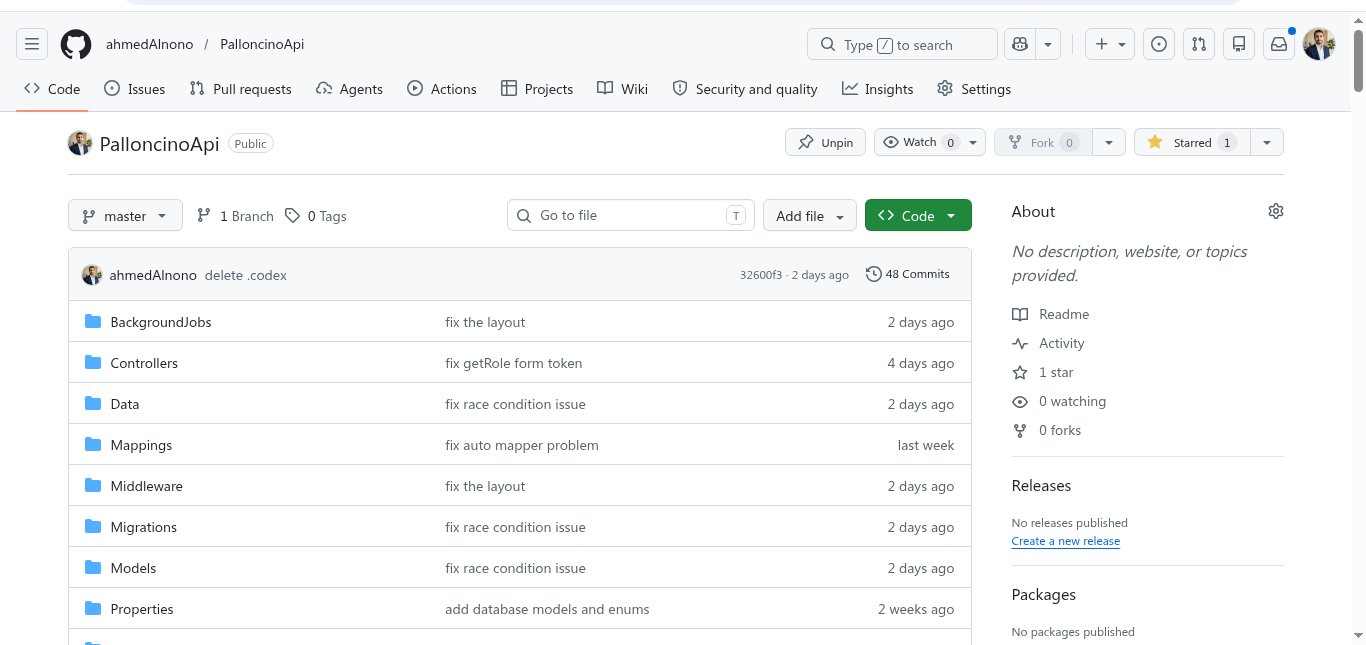Open Copilot chat icon in header
The height and width of the screenshot is (645, 1366).
click(x=1019, y=44)
